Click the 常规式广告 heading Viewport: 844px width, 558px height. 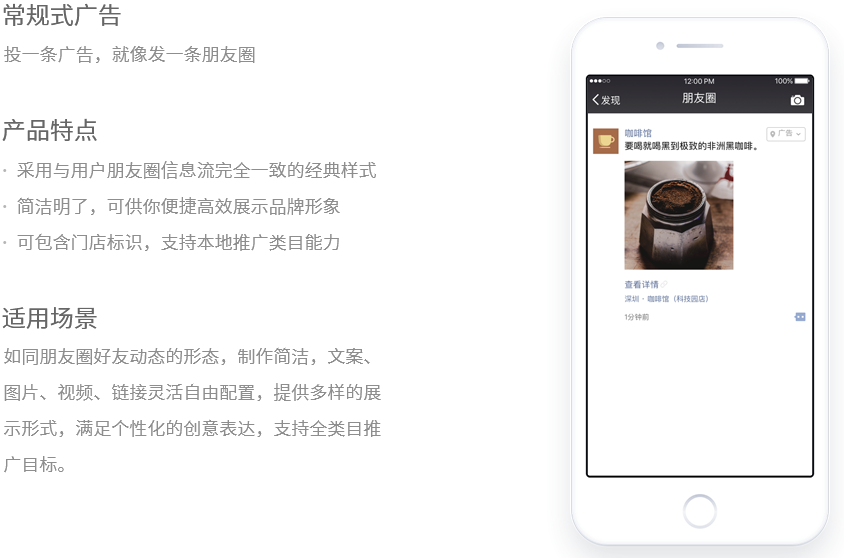pyautogui.click(x=61, y=15)
